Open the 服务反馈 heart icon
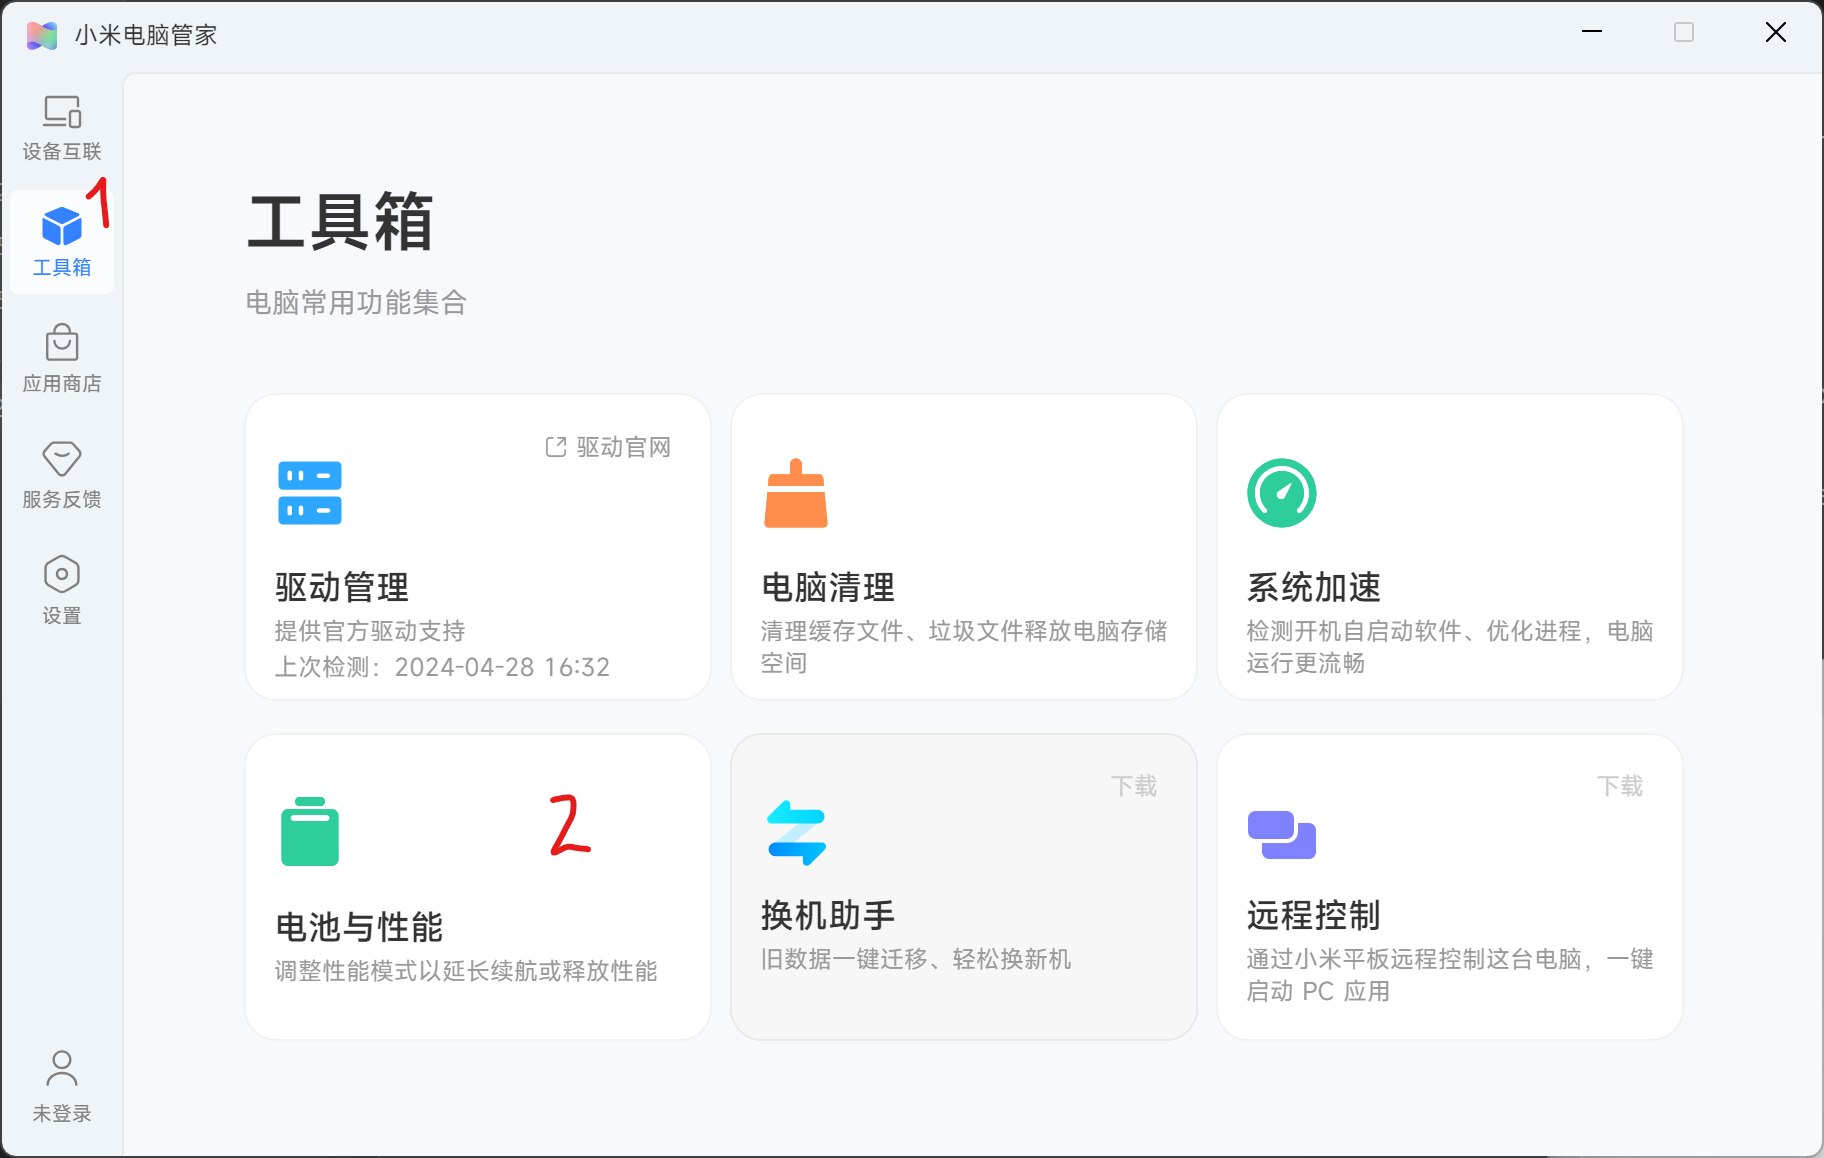The width and height of the screenshot is (1824, 1158). (x=62, y=458)
